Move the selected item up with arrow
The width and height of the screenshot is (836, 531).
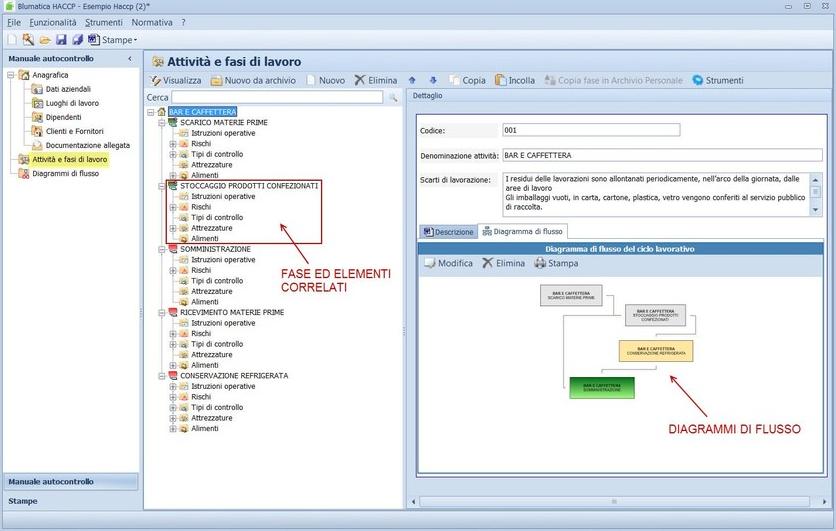(413, 80)
